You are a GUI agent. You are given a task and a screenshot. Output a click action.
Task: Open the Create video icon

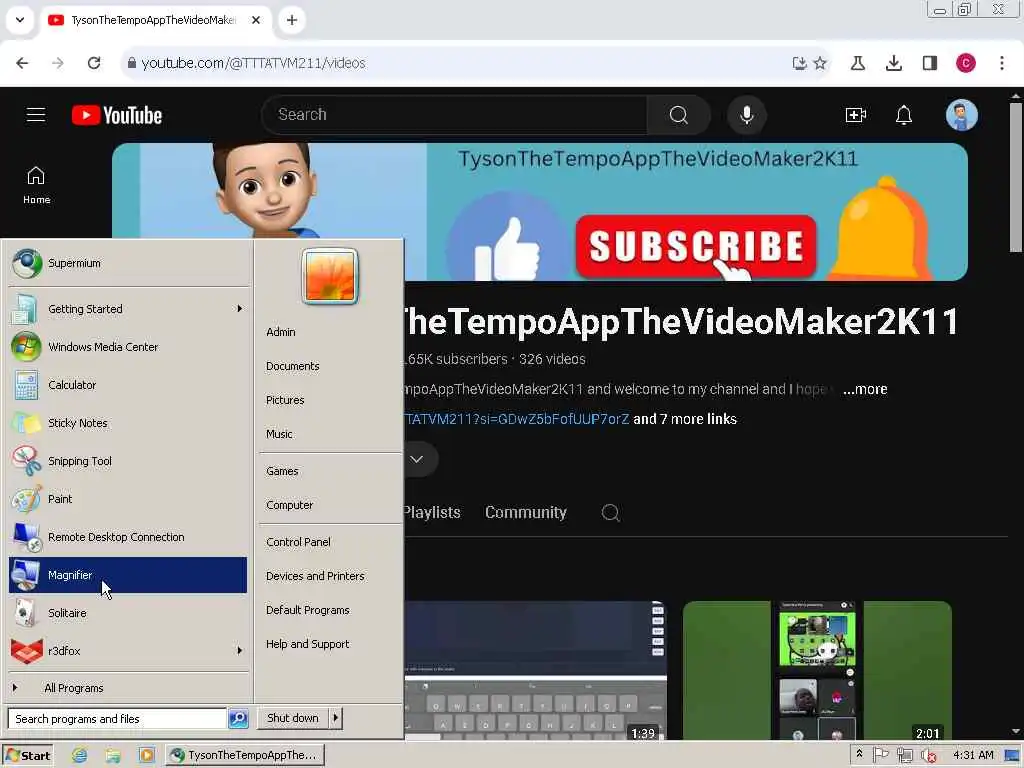[856, 115]
